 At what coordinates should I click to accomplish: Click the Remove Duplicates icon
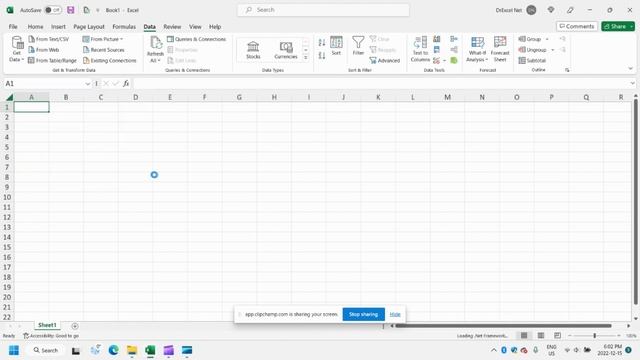(437, 50)
